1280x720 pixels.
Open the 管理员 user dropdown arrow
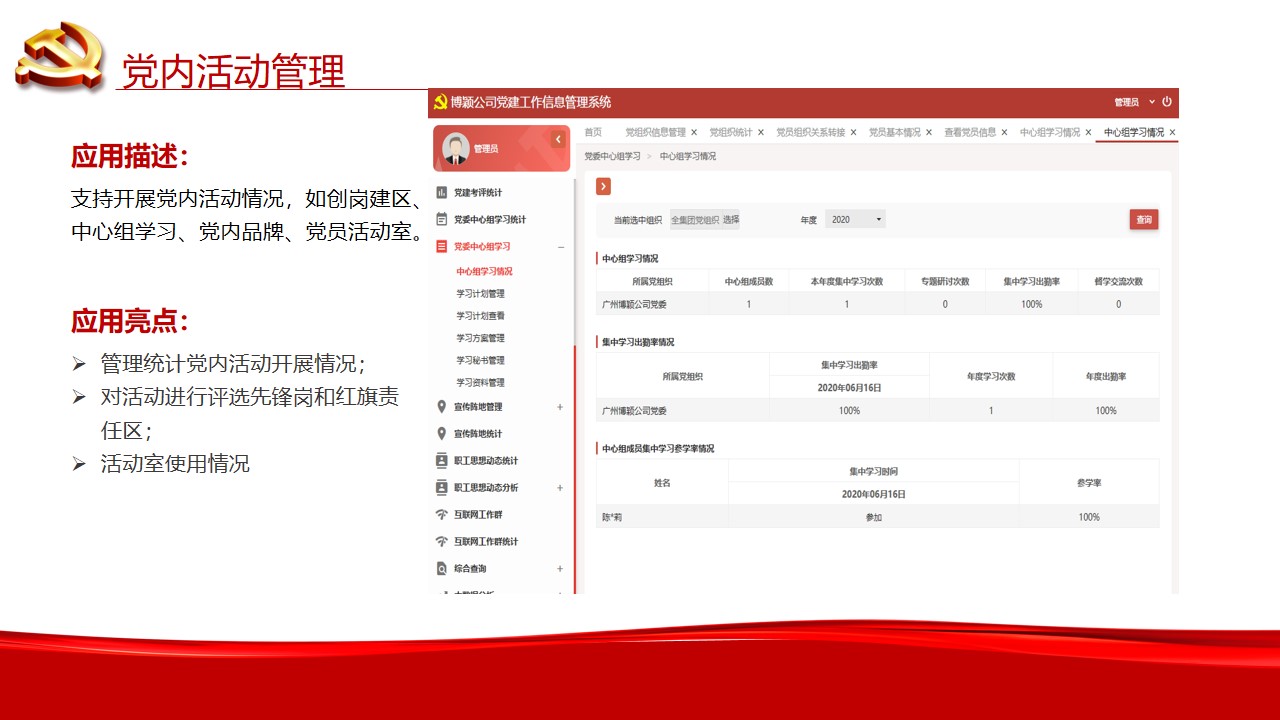[1152, 102]
